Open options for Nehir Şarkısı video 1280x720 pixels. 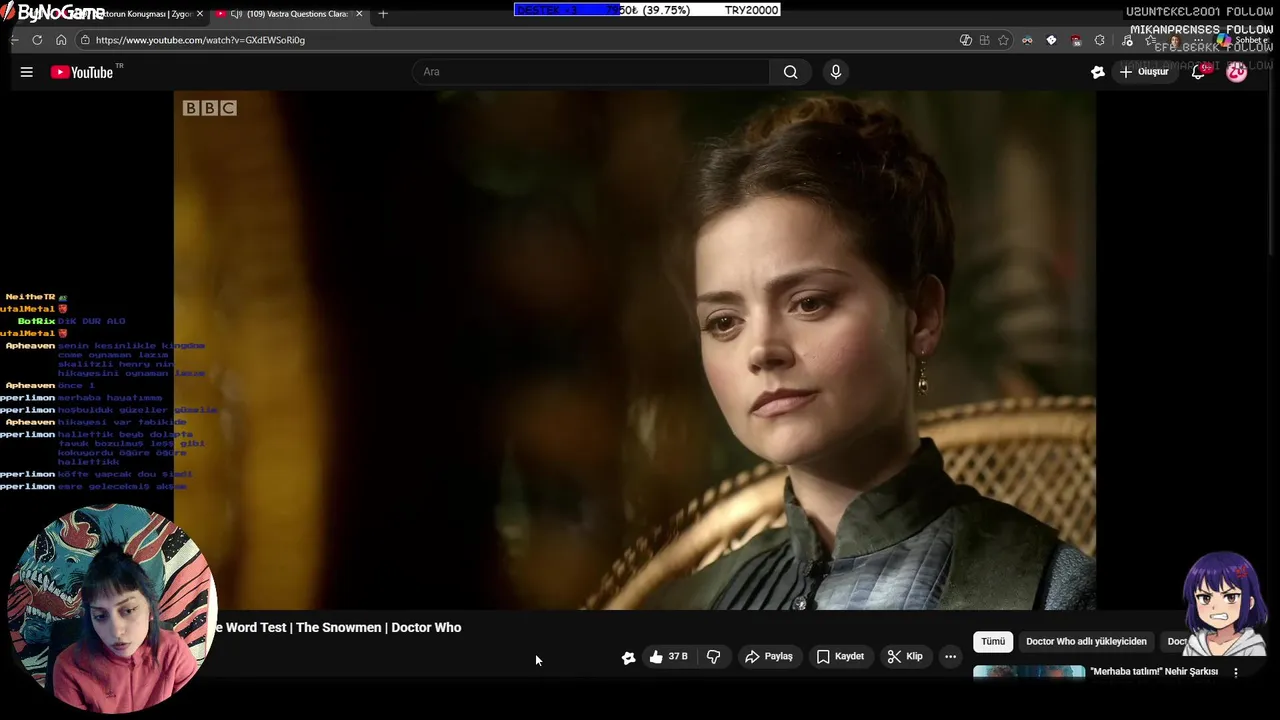coord(1236,673)
